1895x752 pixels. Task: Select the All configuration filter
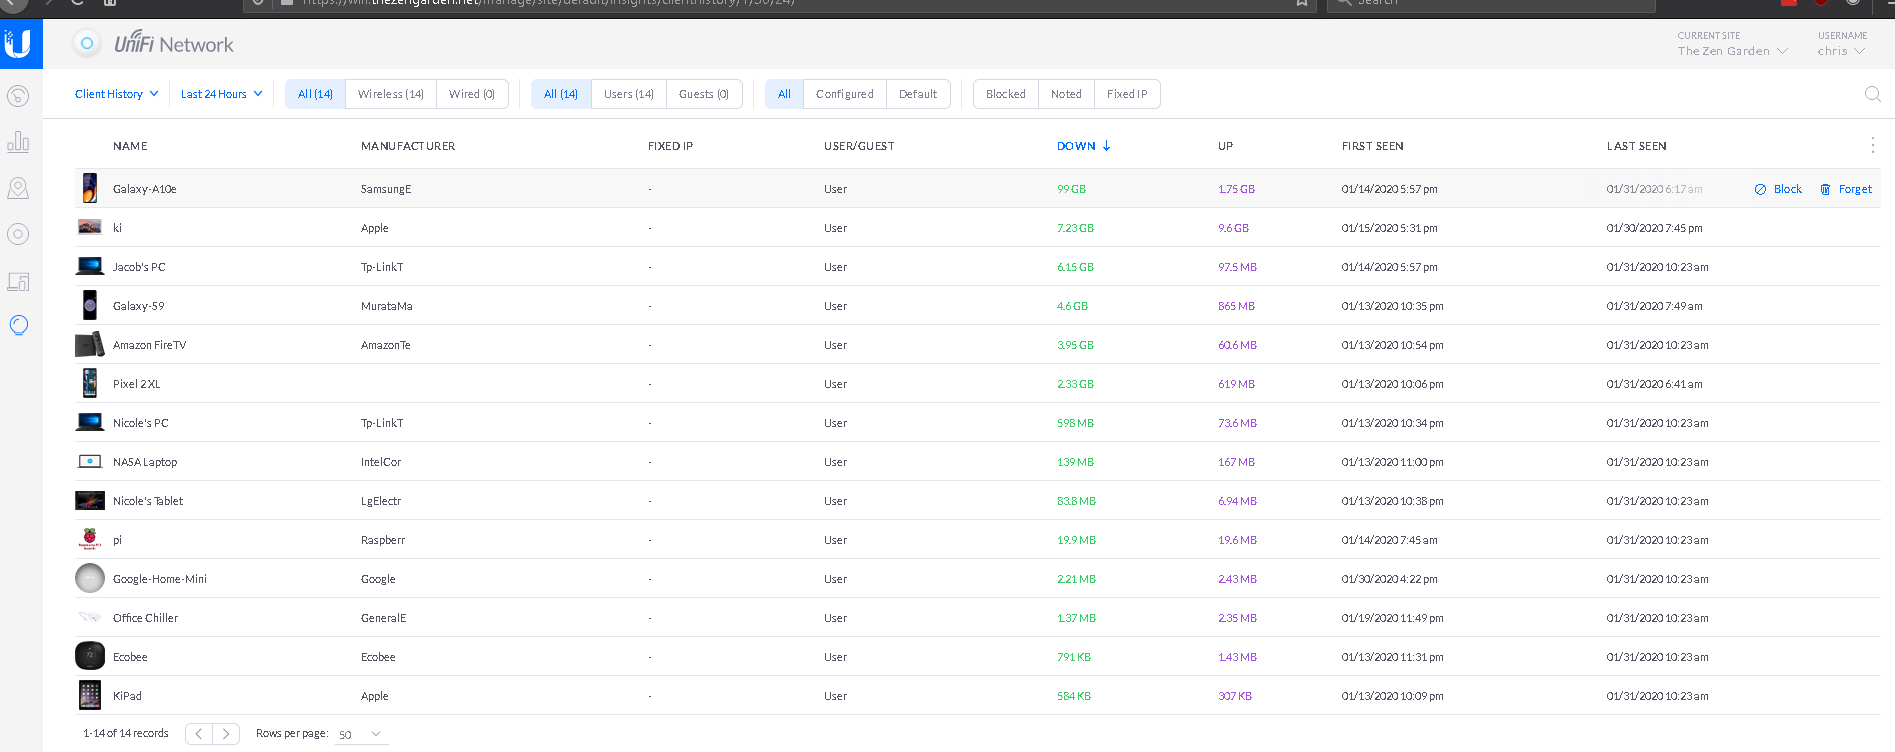coord(784,94)
